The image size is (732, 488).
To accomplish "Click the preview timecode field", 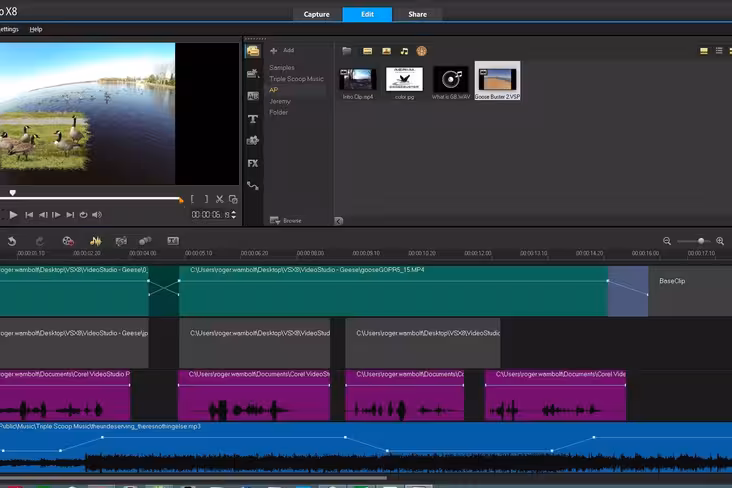I will point(211,215).
